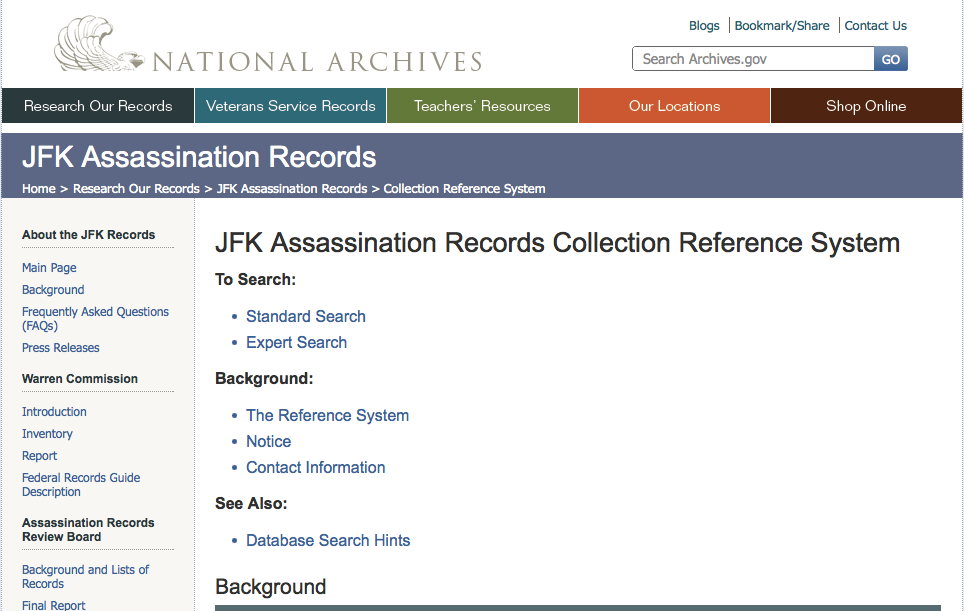964x611 pixels.
Task: Open Standard Search link
Action: 306,316
